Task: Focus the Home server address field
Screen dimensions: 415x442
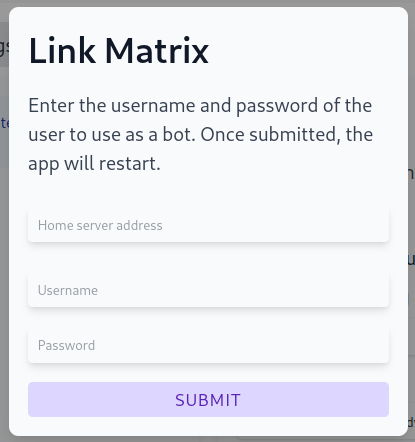Action: point(208,225)
